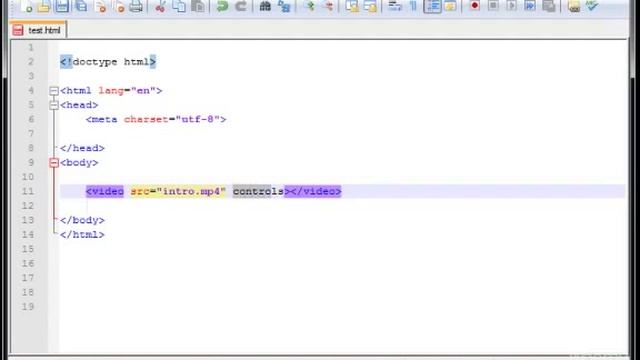Click the Stop recording macro icon
The height and width of the screenshot is (360, 640).
(493, 6)
